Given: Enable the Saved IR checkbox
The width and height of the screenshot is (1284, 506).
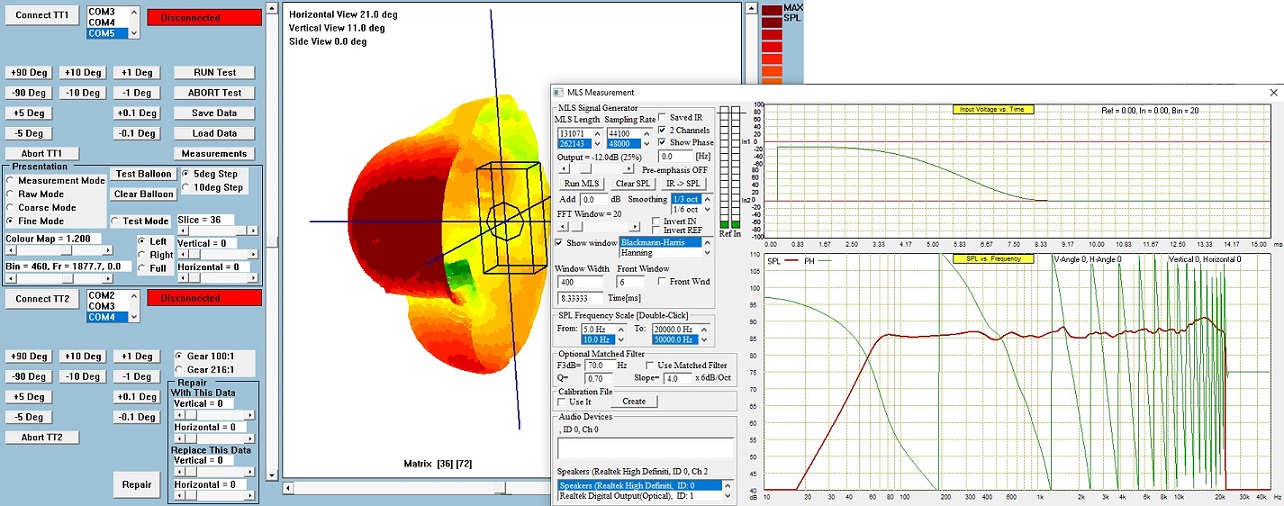Looking at the screenshot, I should (x=681, y=118).
